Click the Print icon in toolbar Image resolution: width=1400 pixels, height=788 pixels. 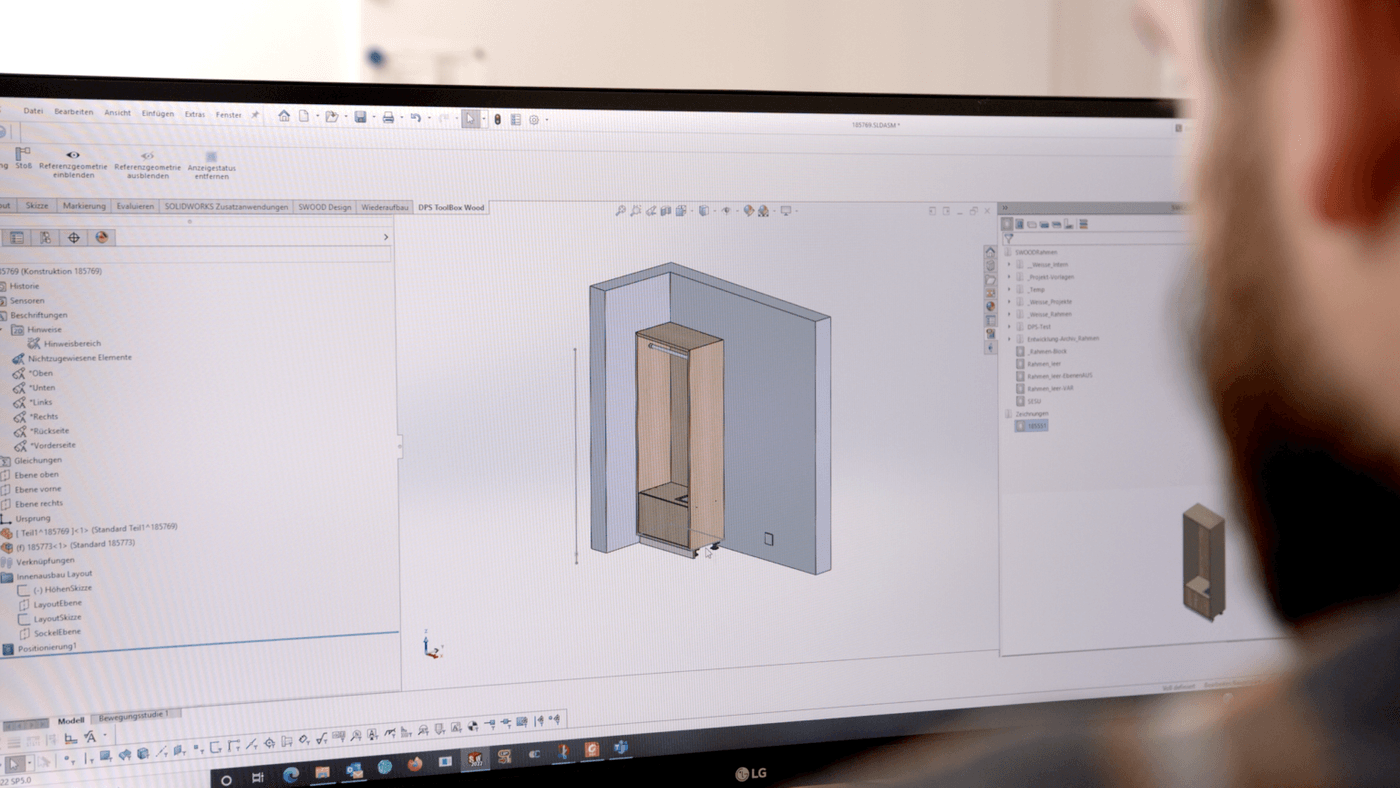click(x=388, y=118)
